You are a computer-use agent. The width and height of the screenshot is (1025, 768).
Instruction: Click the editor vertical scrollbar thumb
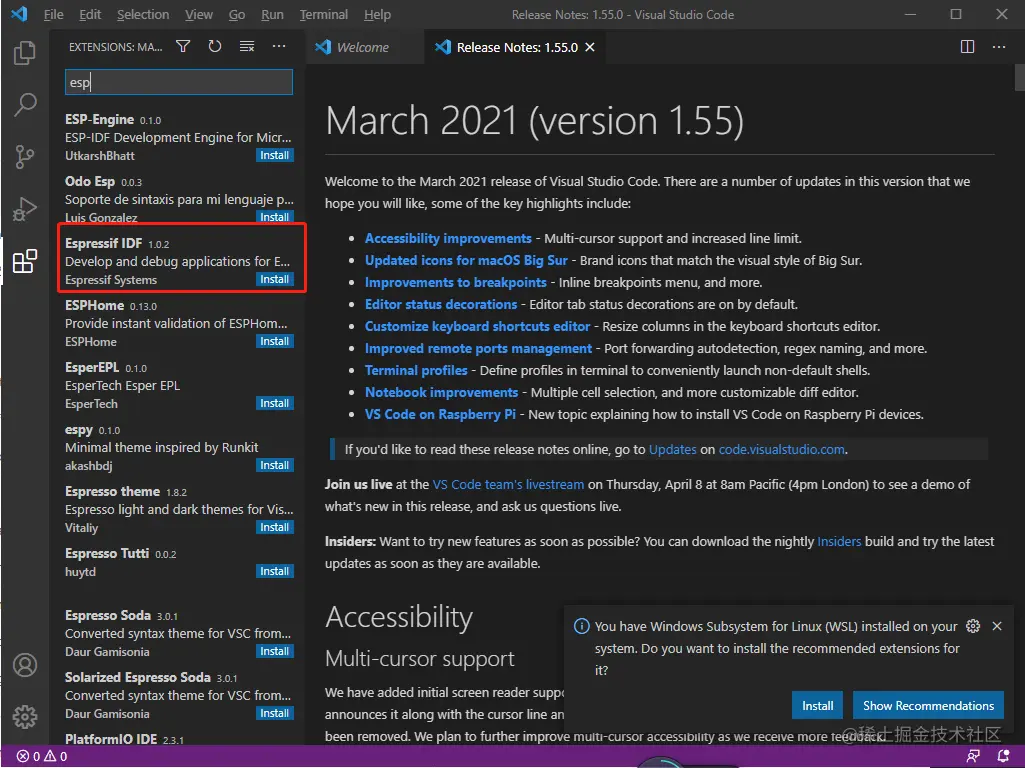pos(1019,78)
